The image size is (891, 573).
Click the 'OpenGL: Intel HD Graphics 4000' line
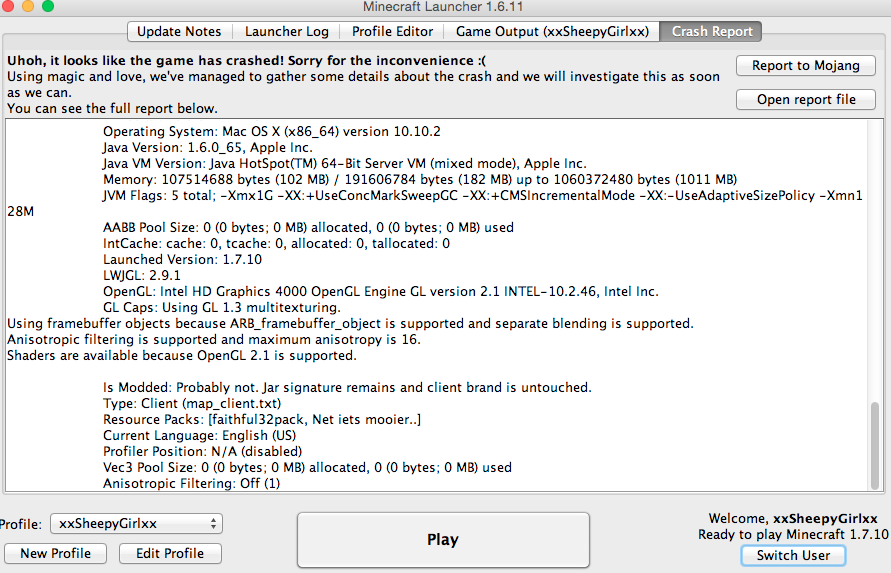pos(381,291)
